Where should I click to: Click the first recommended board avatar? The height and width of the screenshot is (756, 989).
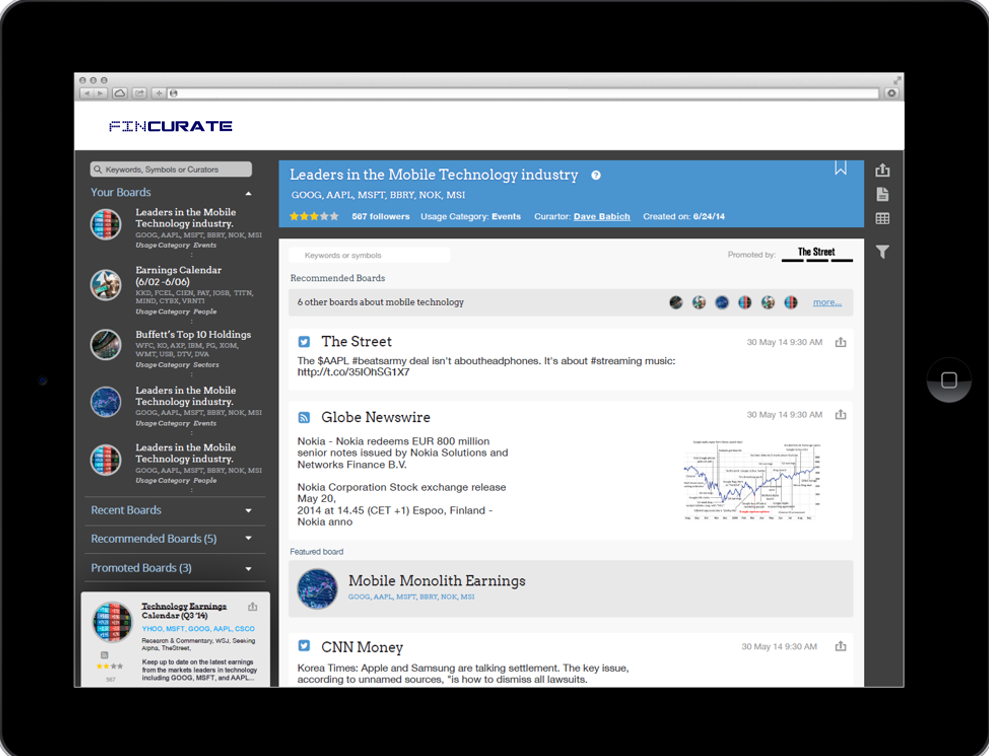676,303
